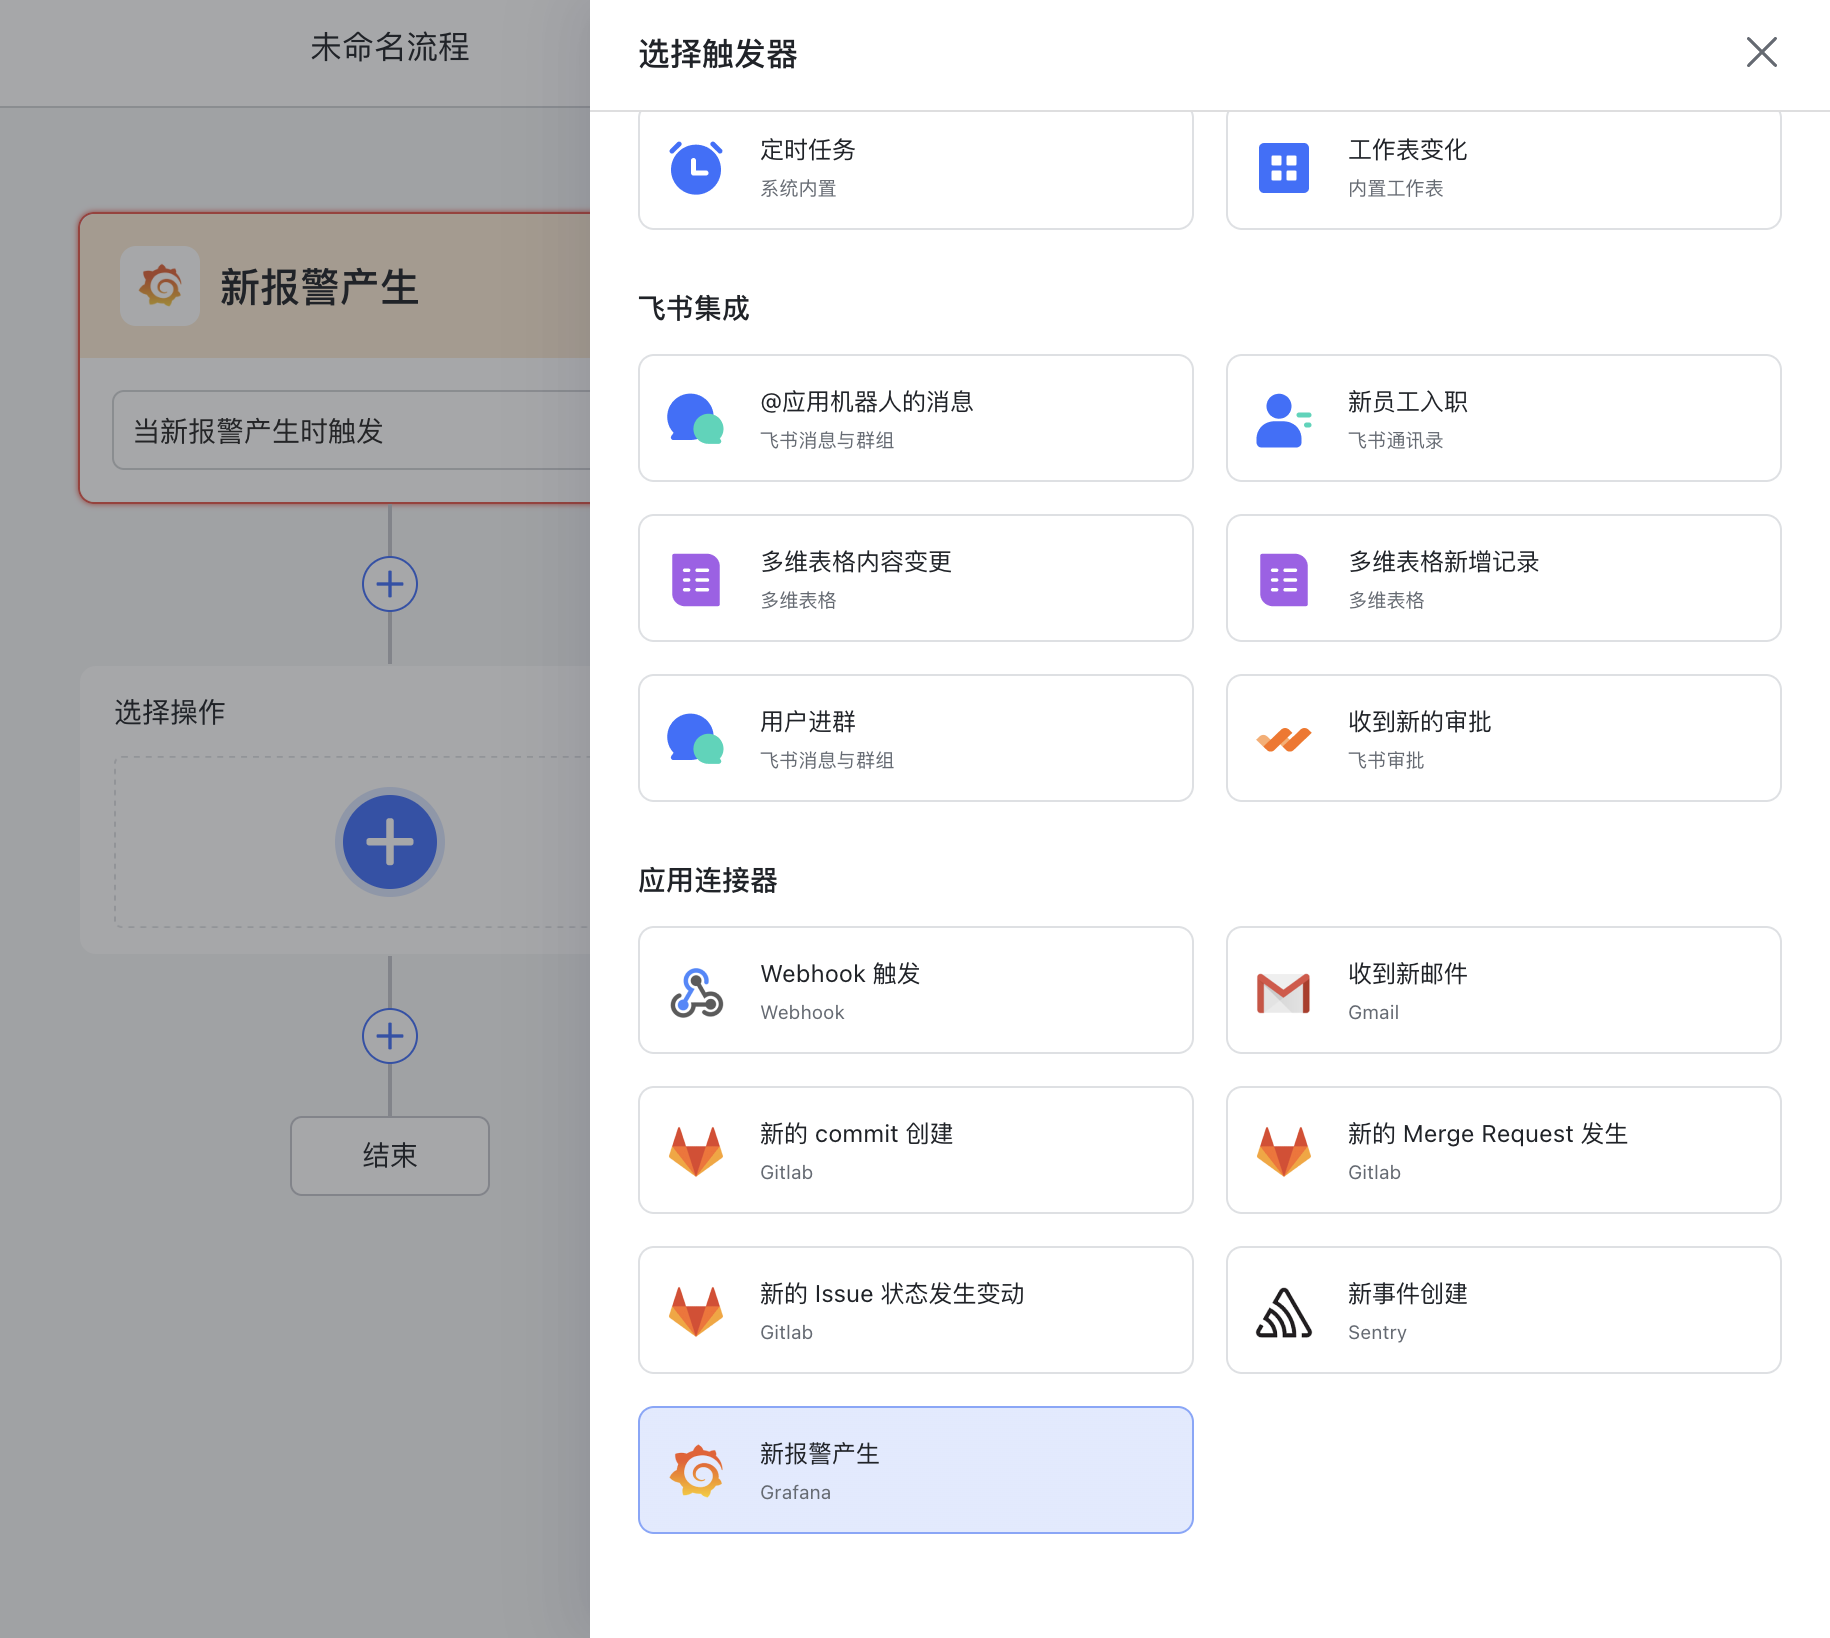Click the contact icon for 新员工入职
This screenshot has width=1830, height=1638.
click(x=1283, y=418)
